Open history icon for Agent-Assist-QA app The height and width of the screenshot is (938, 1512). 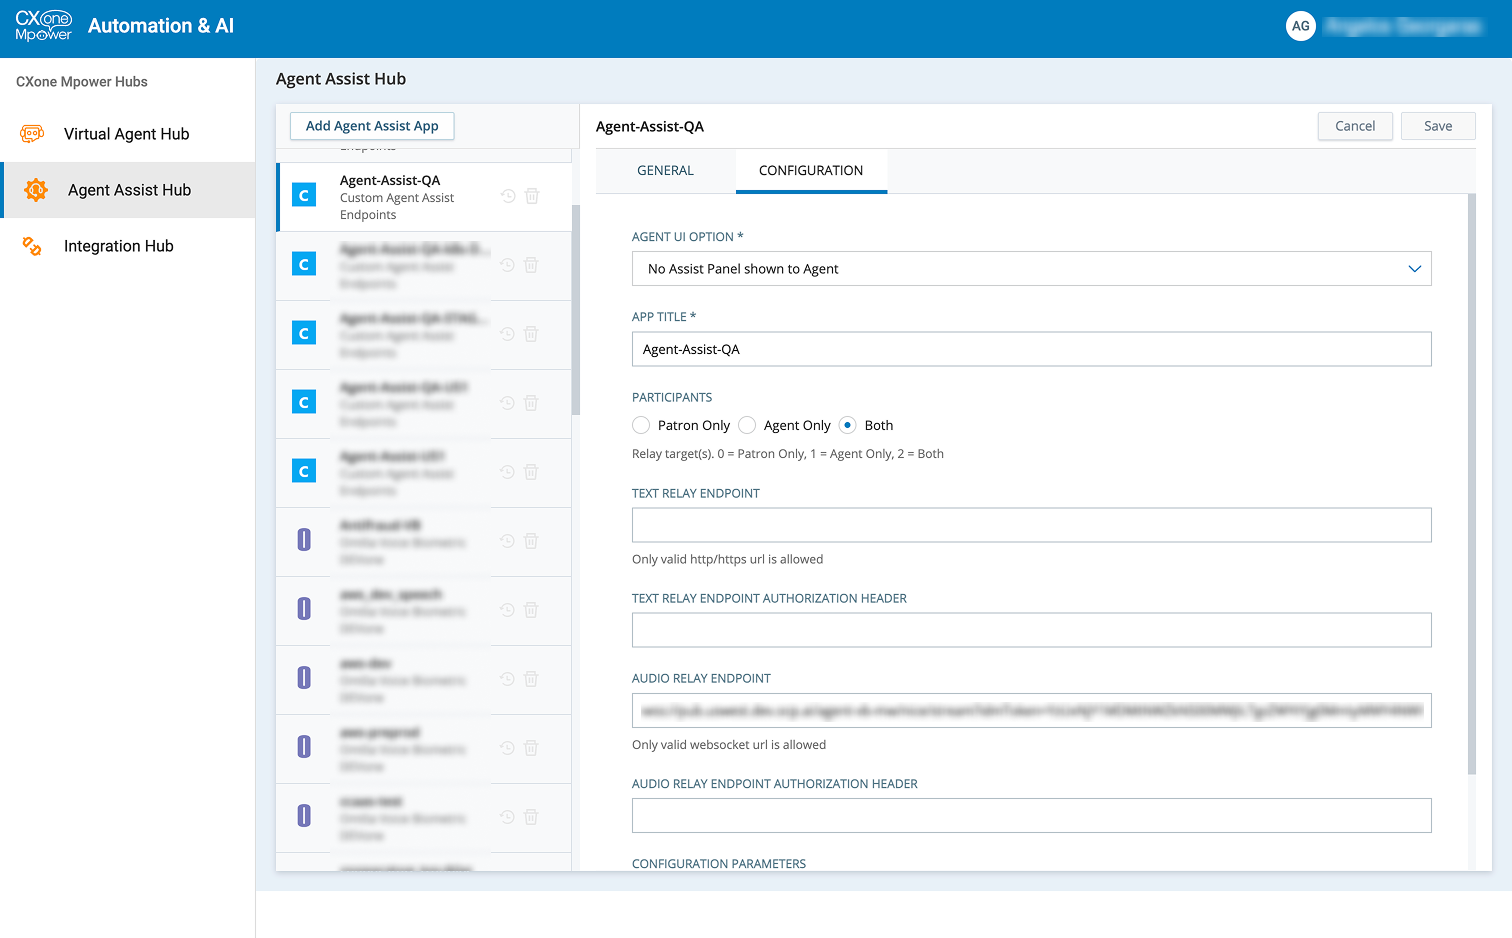(508, 197)
